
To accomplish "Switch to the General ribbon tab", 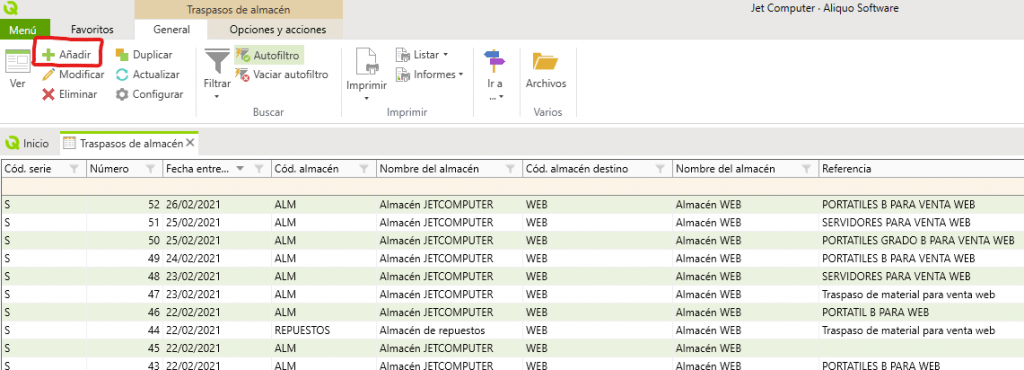I will [x=171, y=29].
